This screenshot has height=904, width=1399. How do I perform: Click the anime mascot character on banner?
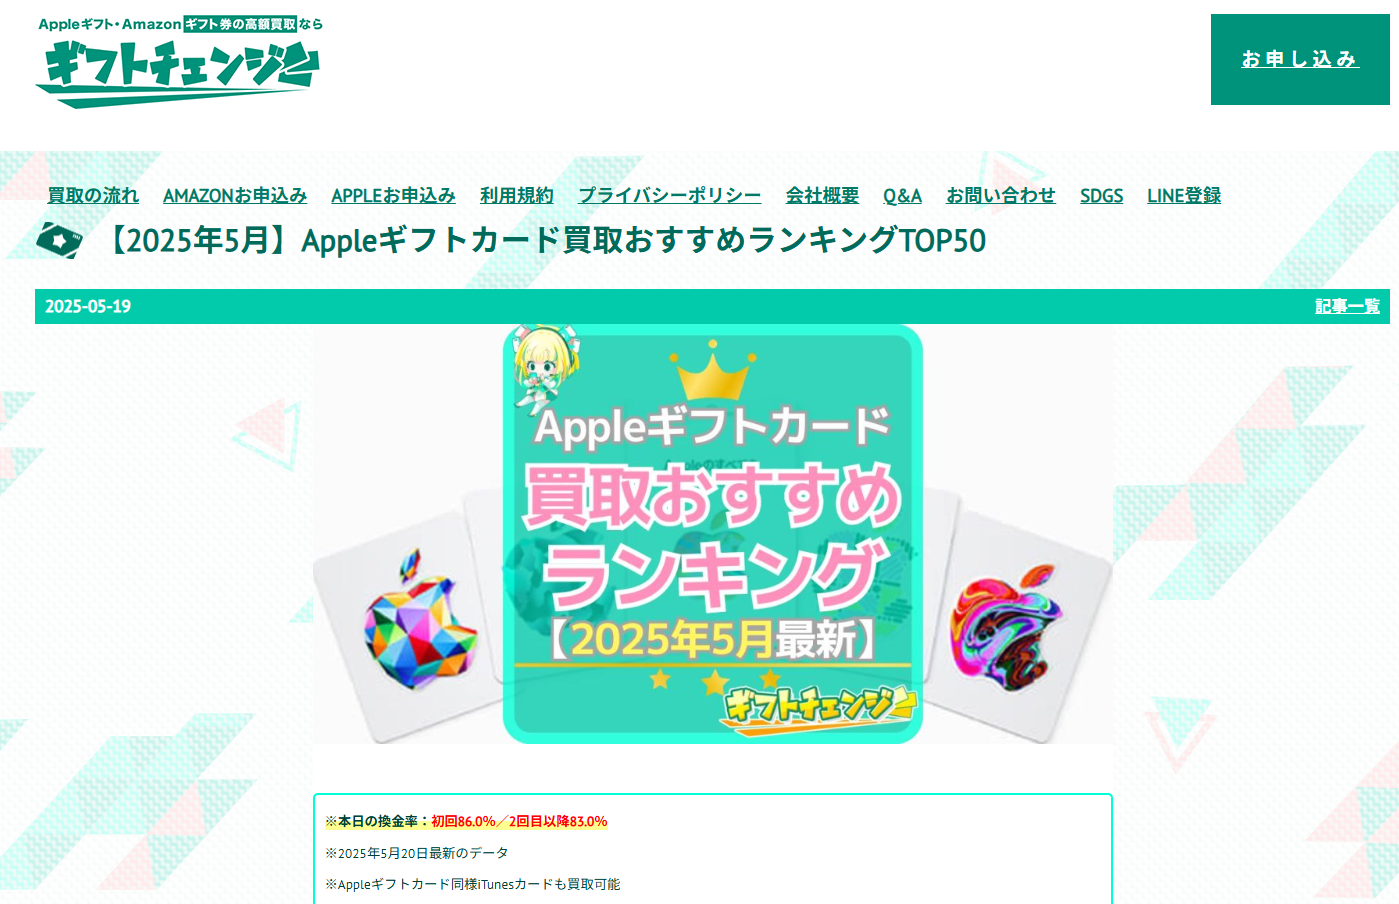(543, 366)
